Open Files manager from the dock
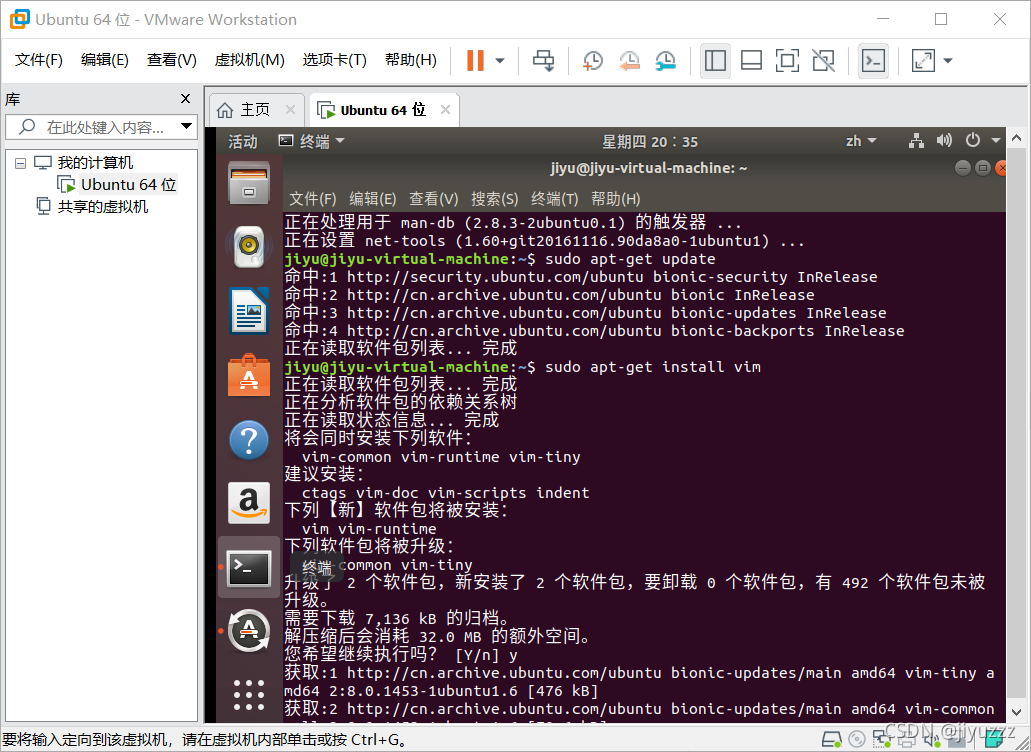The width and height of the screenshot is (1031, 752). pyautogui.click(x=249, y=183)
